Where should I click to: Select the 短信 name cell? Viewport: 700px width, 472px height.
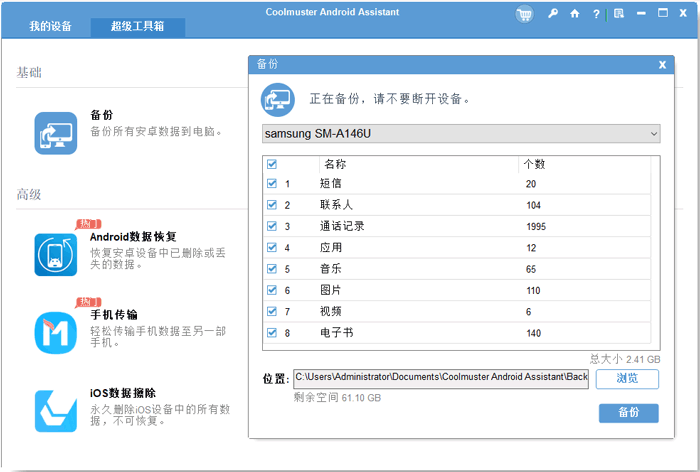tap(331, 184)
